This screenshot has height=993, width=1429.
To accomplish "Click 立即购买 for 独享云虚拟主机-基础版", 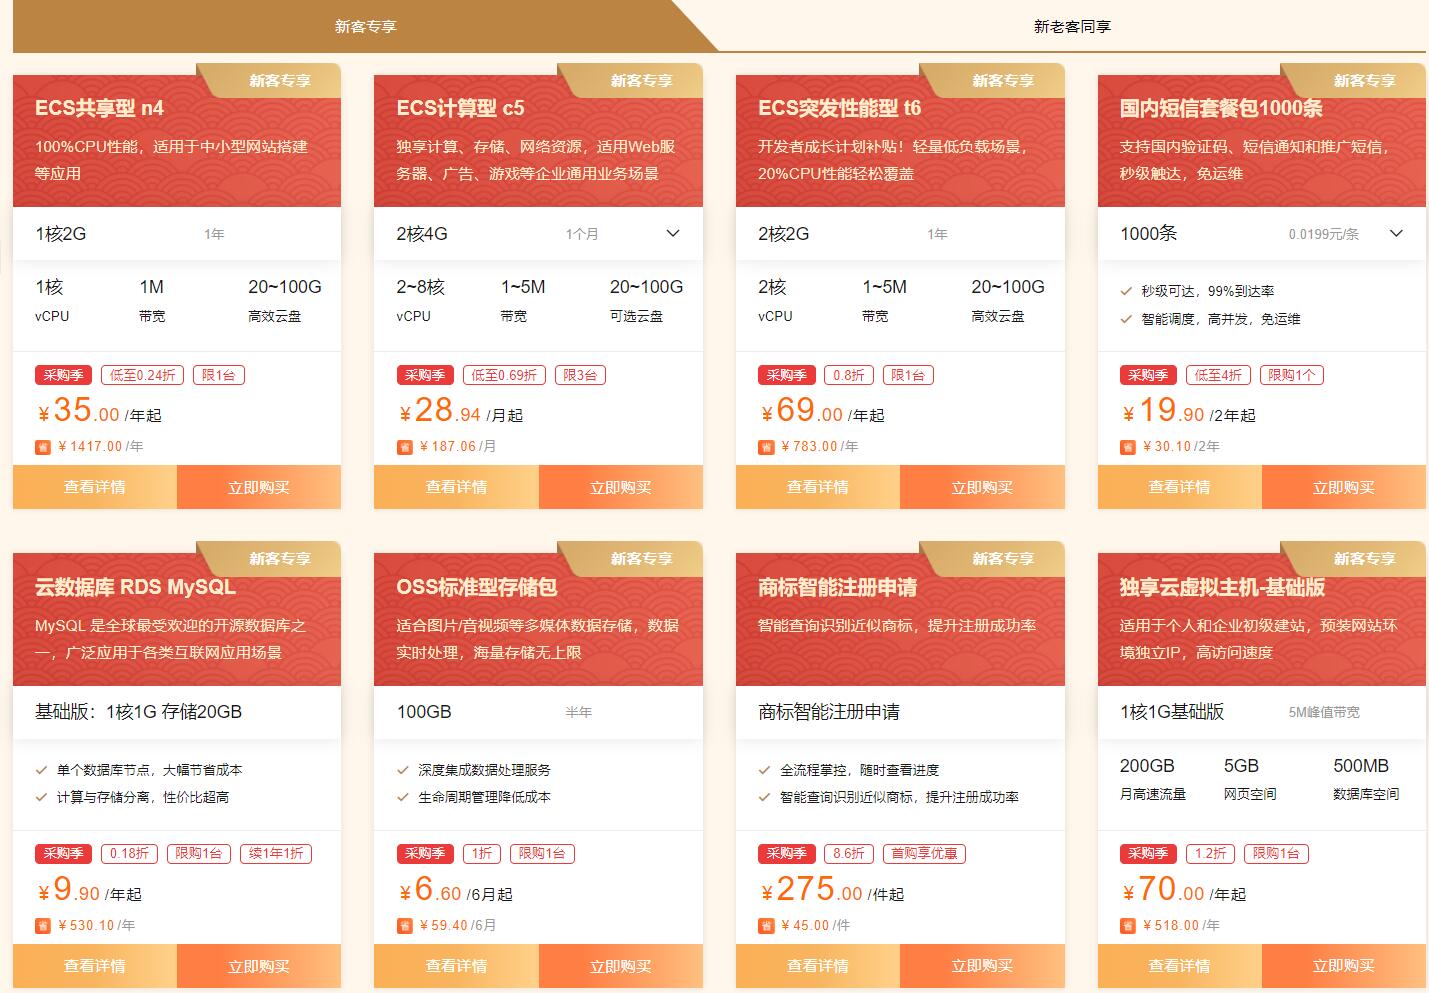I will click(1344, 966).
